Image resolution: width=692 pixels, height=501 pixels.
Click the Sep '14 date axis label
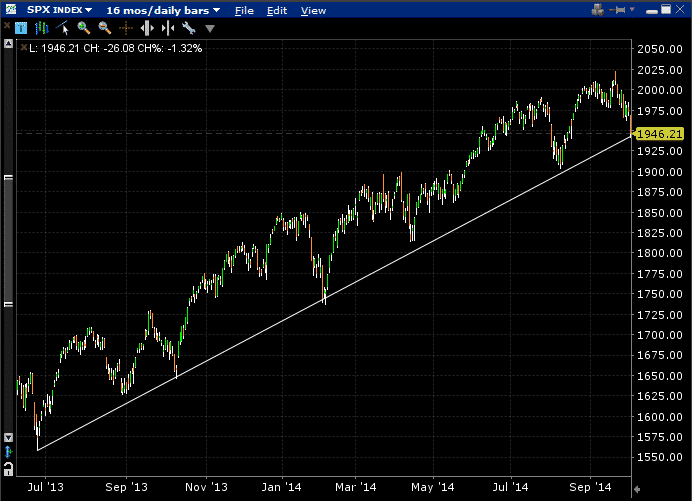point(590,487)
